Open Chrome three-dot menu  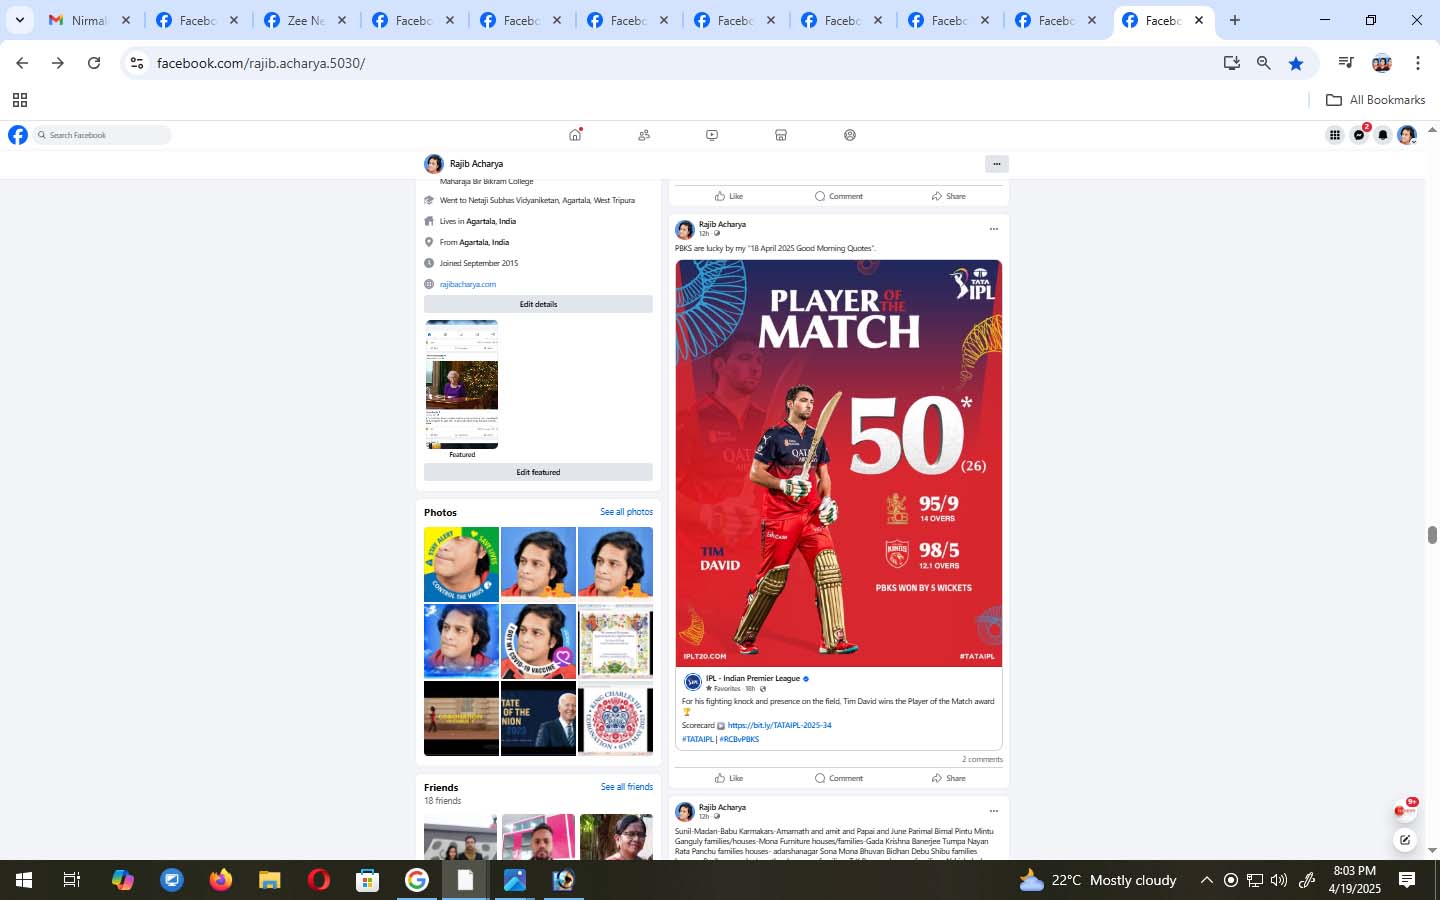(x=1418, y=63)
